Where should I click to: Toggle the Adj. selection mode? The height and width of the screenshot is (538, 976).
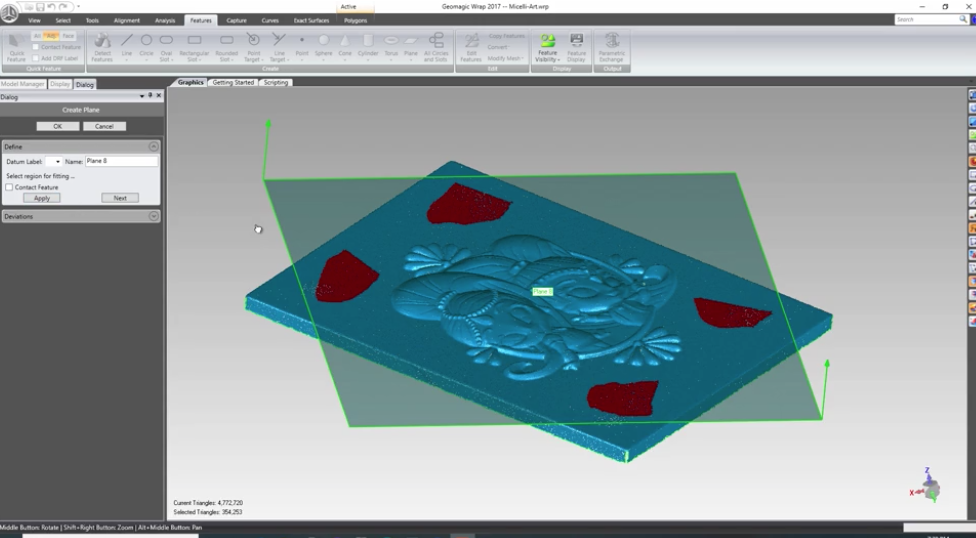(52, 36)
